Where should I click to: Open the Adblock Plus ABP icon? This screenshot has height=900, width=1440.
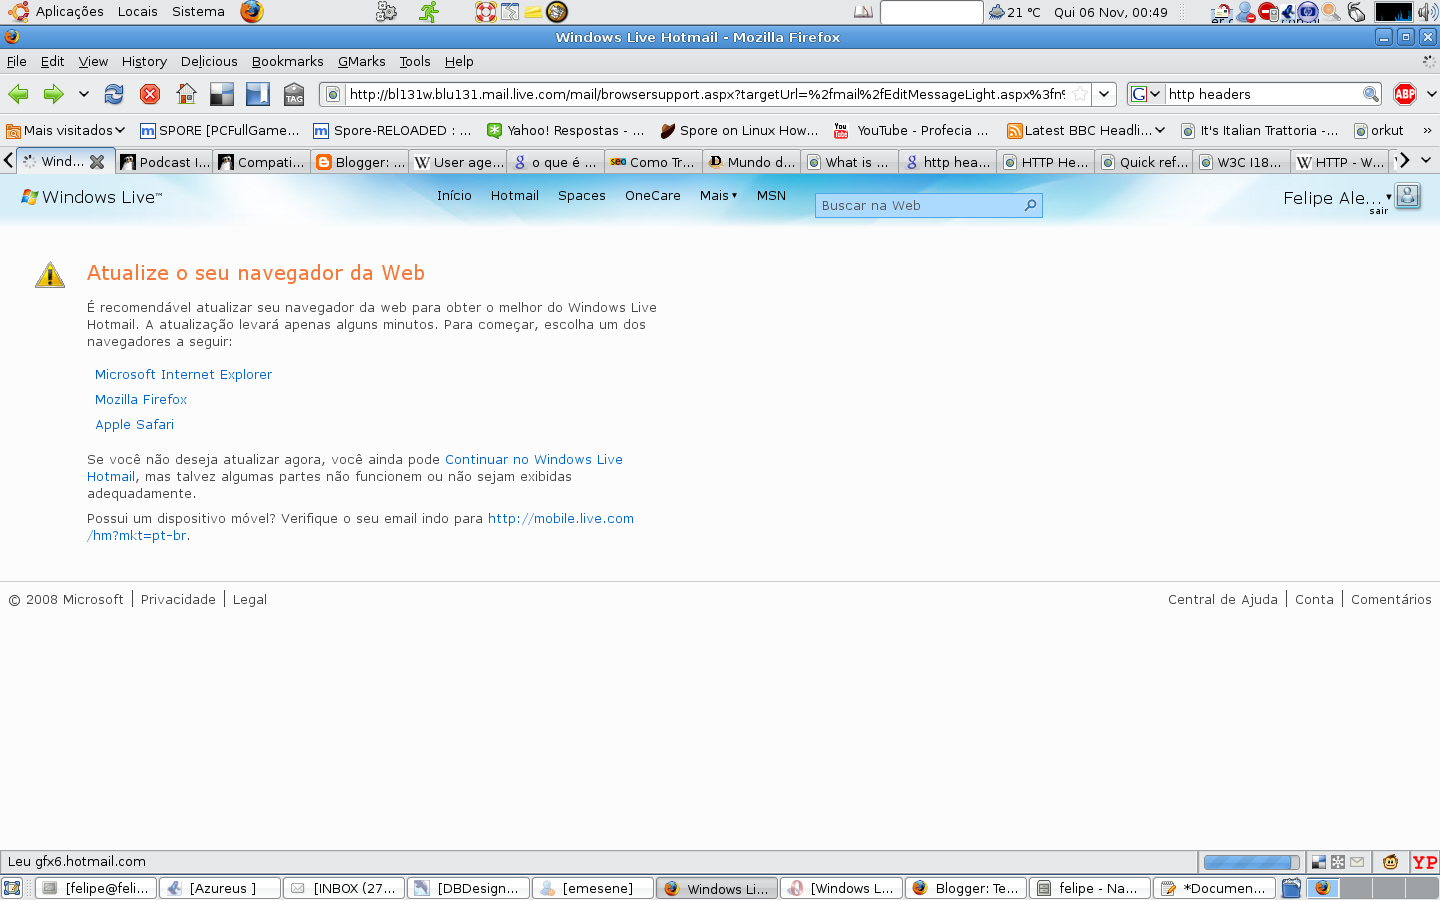[1405, 94]
